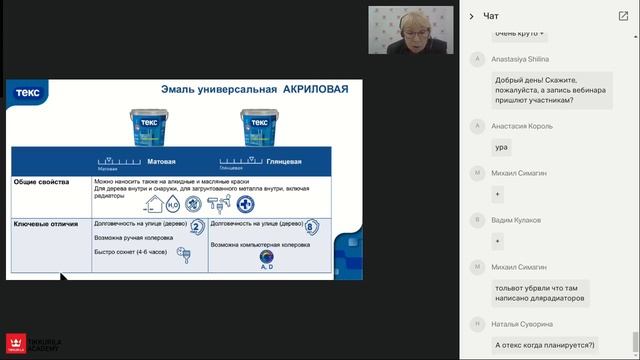Click the 8-year durability shield icon
The height and width of the screenshot is (360, 640).
(311, 227)
